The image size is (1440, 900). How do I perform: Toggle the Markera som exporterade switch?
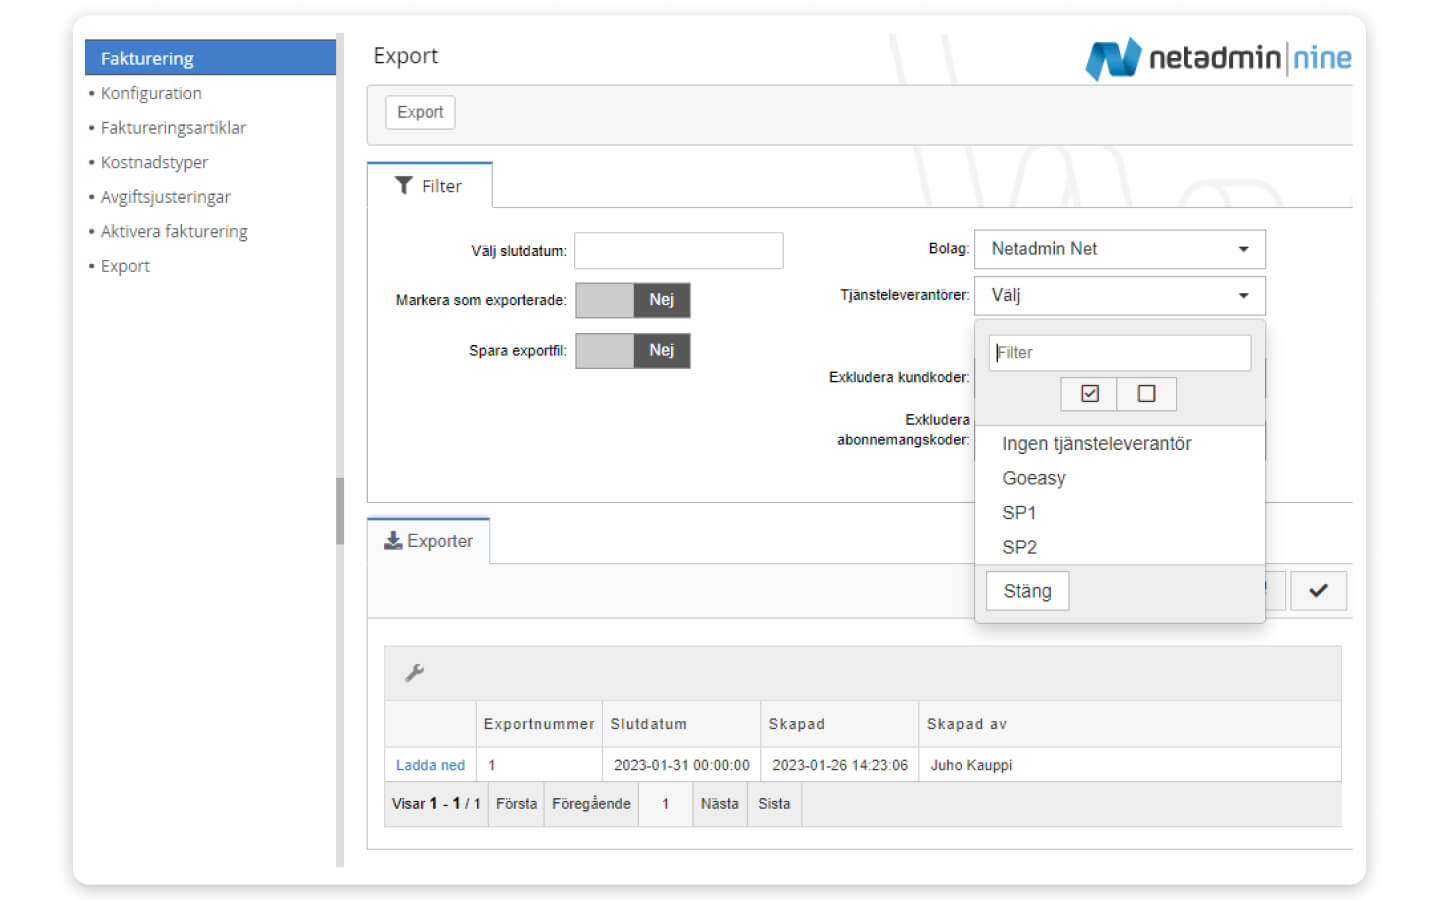pyautogui.click(x=632, y=300)
